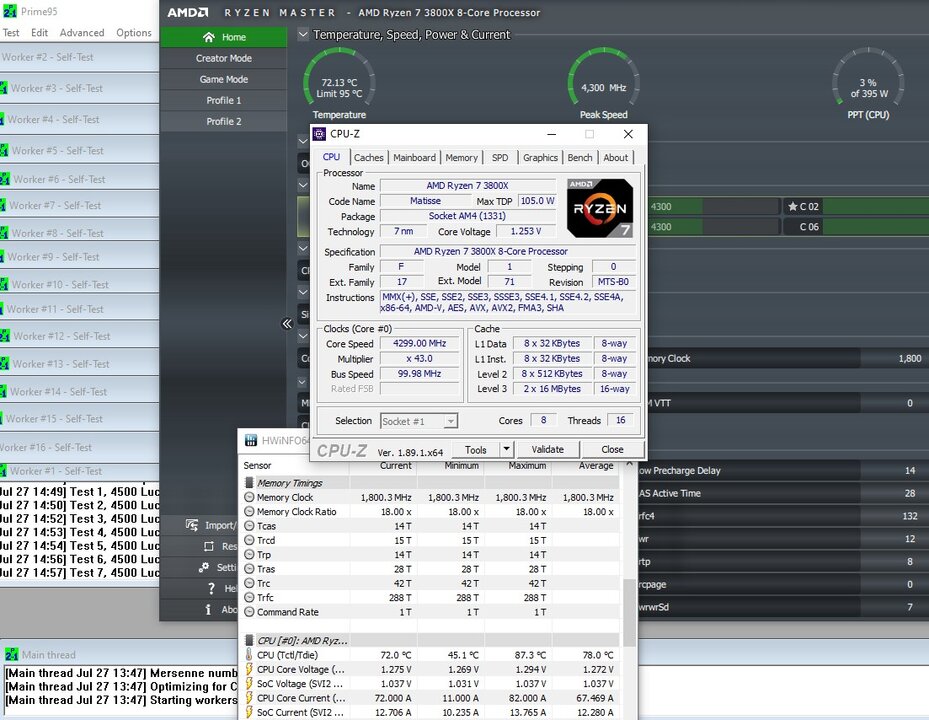Click the About info icon in Ryzen Master
The height and width of the screenshot is (720, 929).
pos(208,609)
